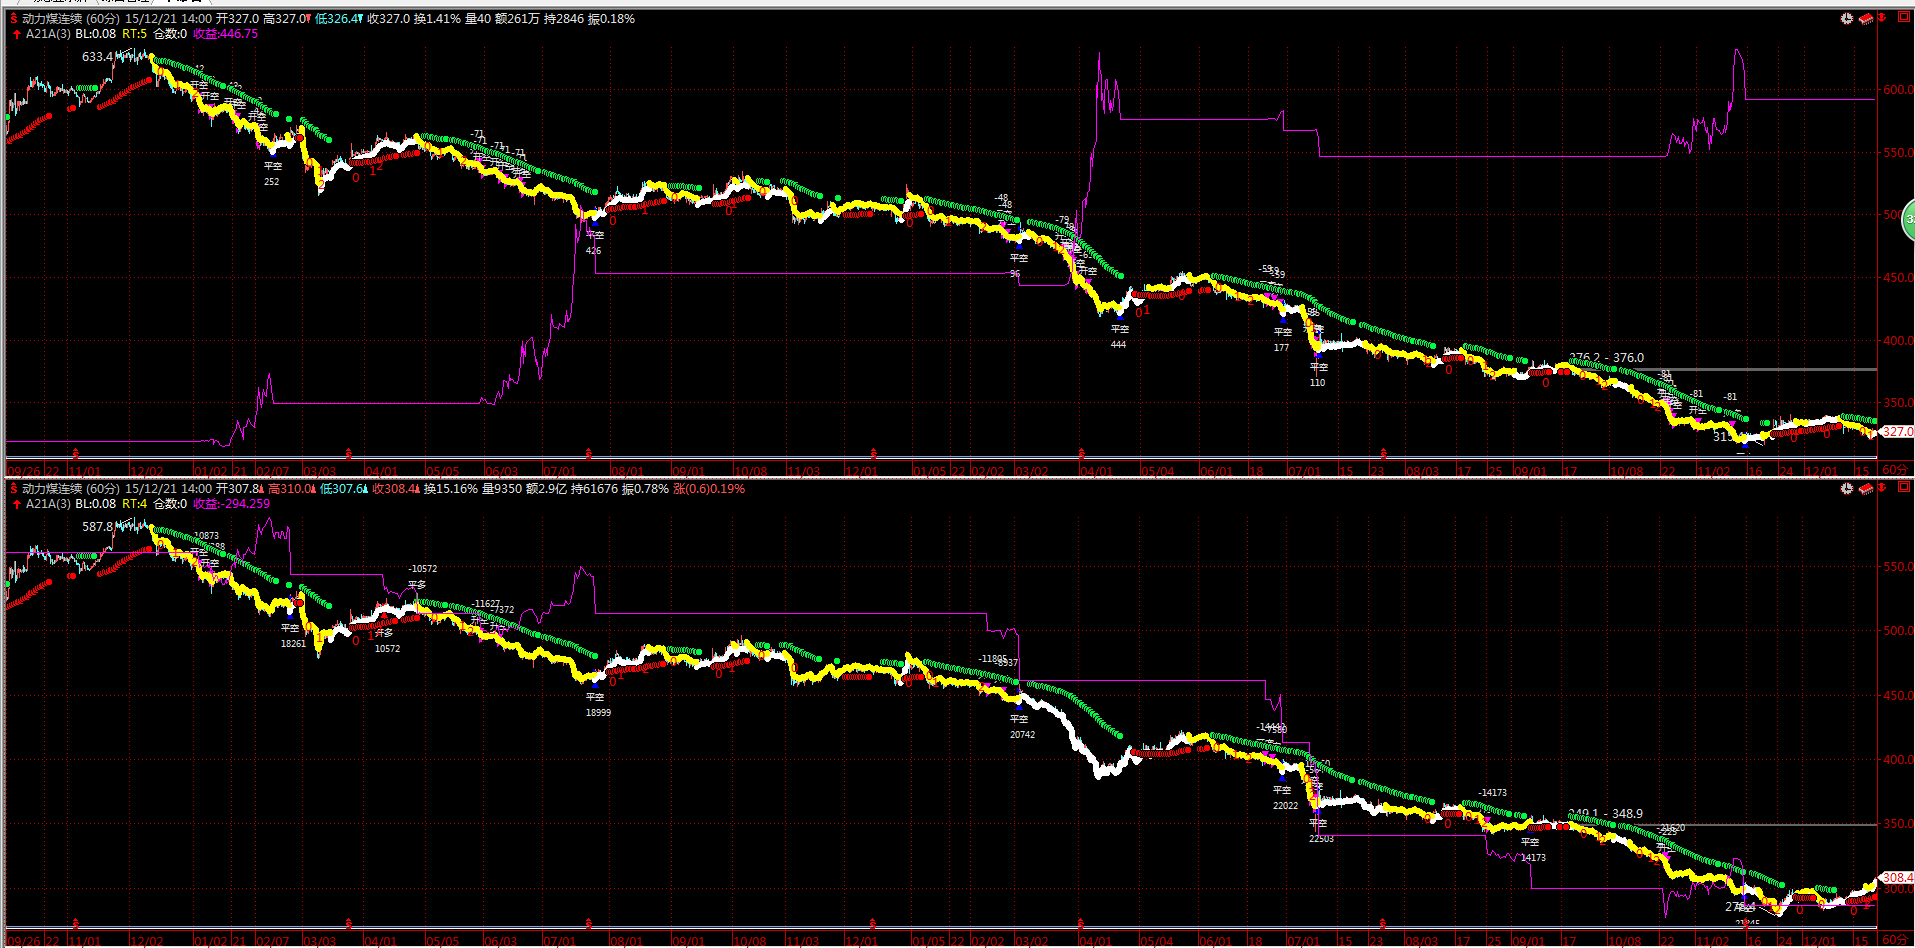This screenshot has width=1915, height=948.
Task: Maximize the top chart pane with the square icon
Action: pyautogui.click(x=1903, y=18)
